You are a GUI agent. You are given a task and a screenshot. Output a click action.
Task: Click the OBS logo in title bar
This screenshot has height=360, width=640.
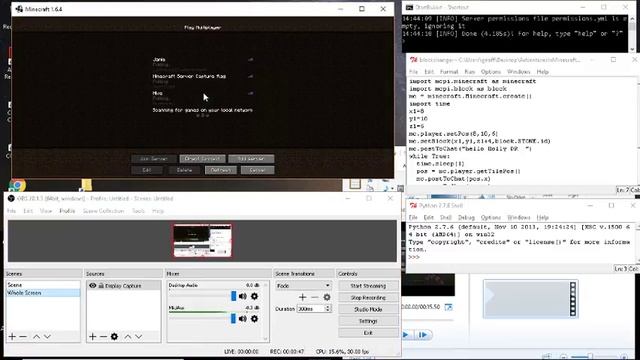[11, 198]
